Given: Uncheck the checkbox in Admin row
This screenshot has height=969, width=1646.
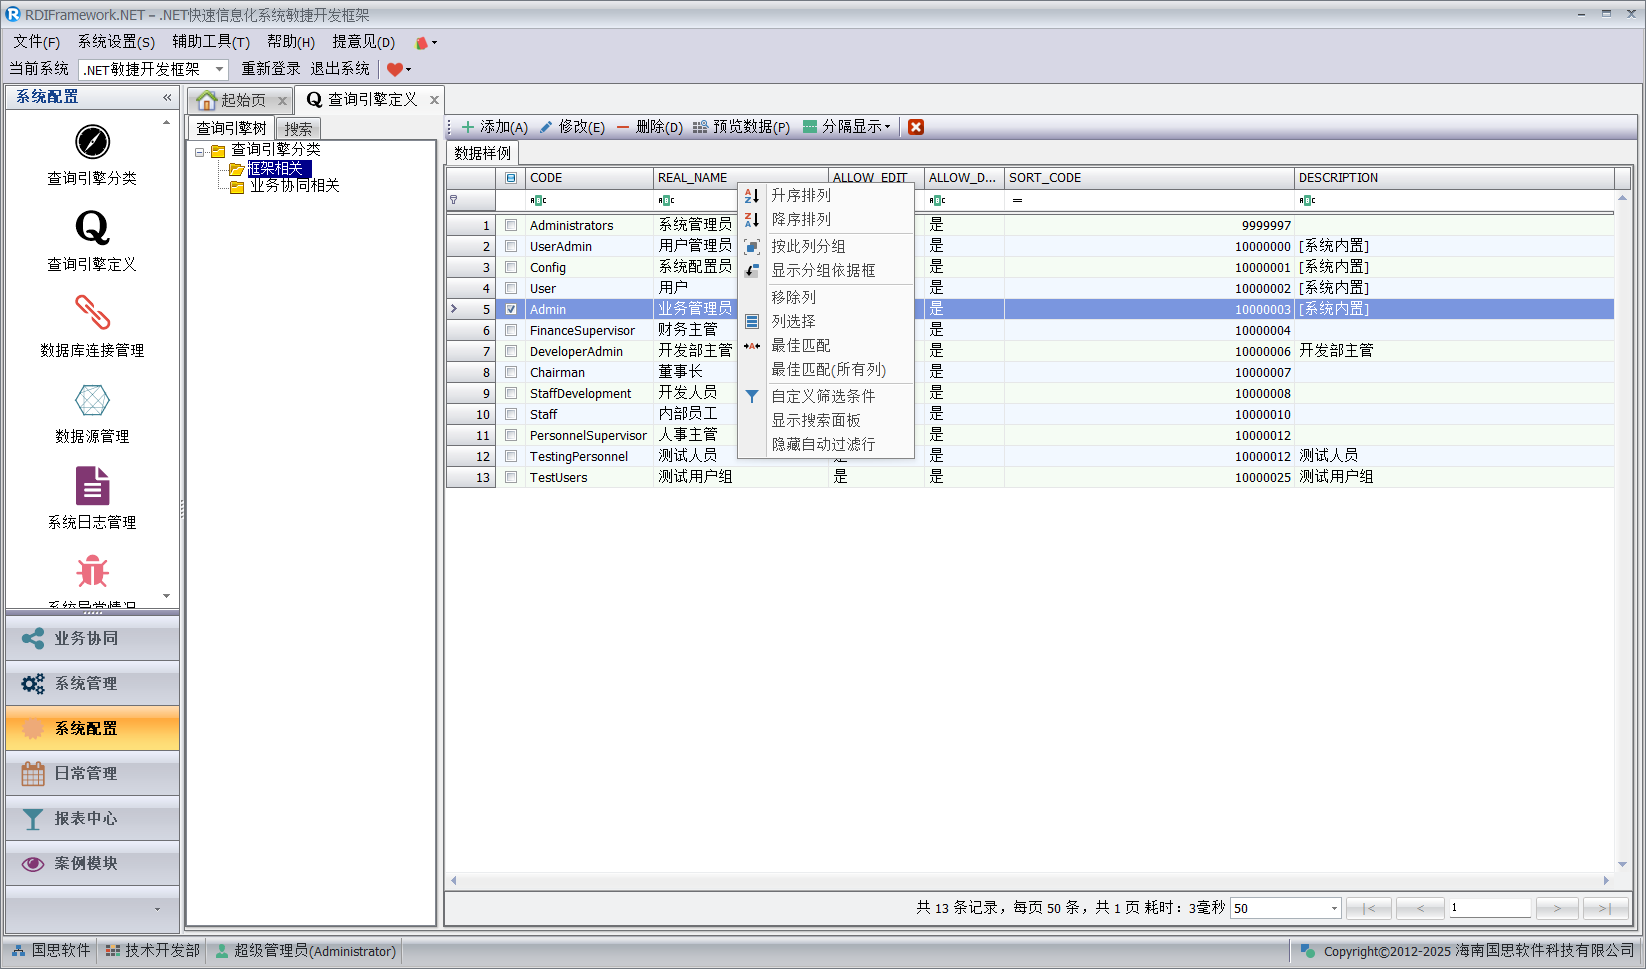Looking at the screenshot, I should point(511,310).
